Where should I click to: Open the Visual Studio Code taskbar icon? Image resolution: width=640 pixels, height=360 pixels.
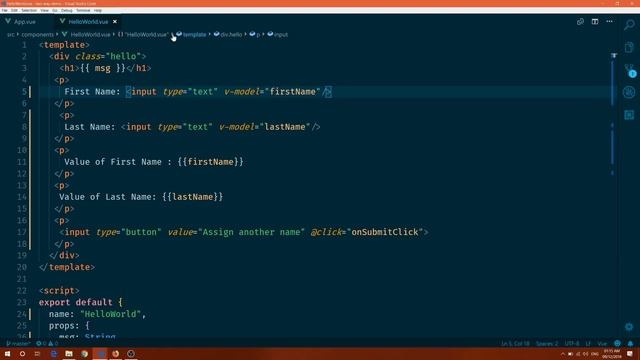100,353
